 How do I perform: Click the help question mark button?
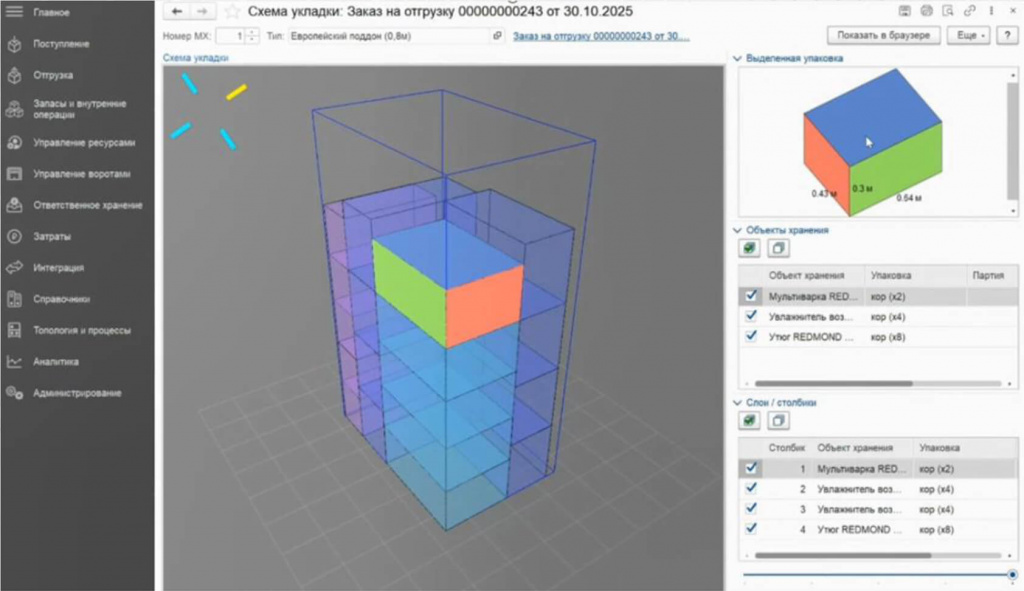pos(1007,35)
